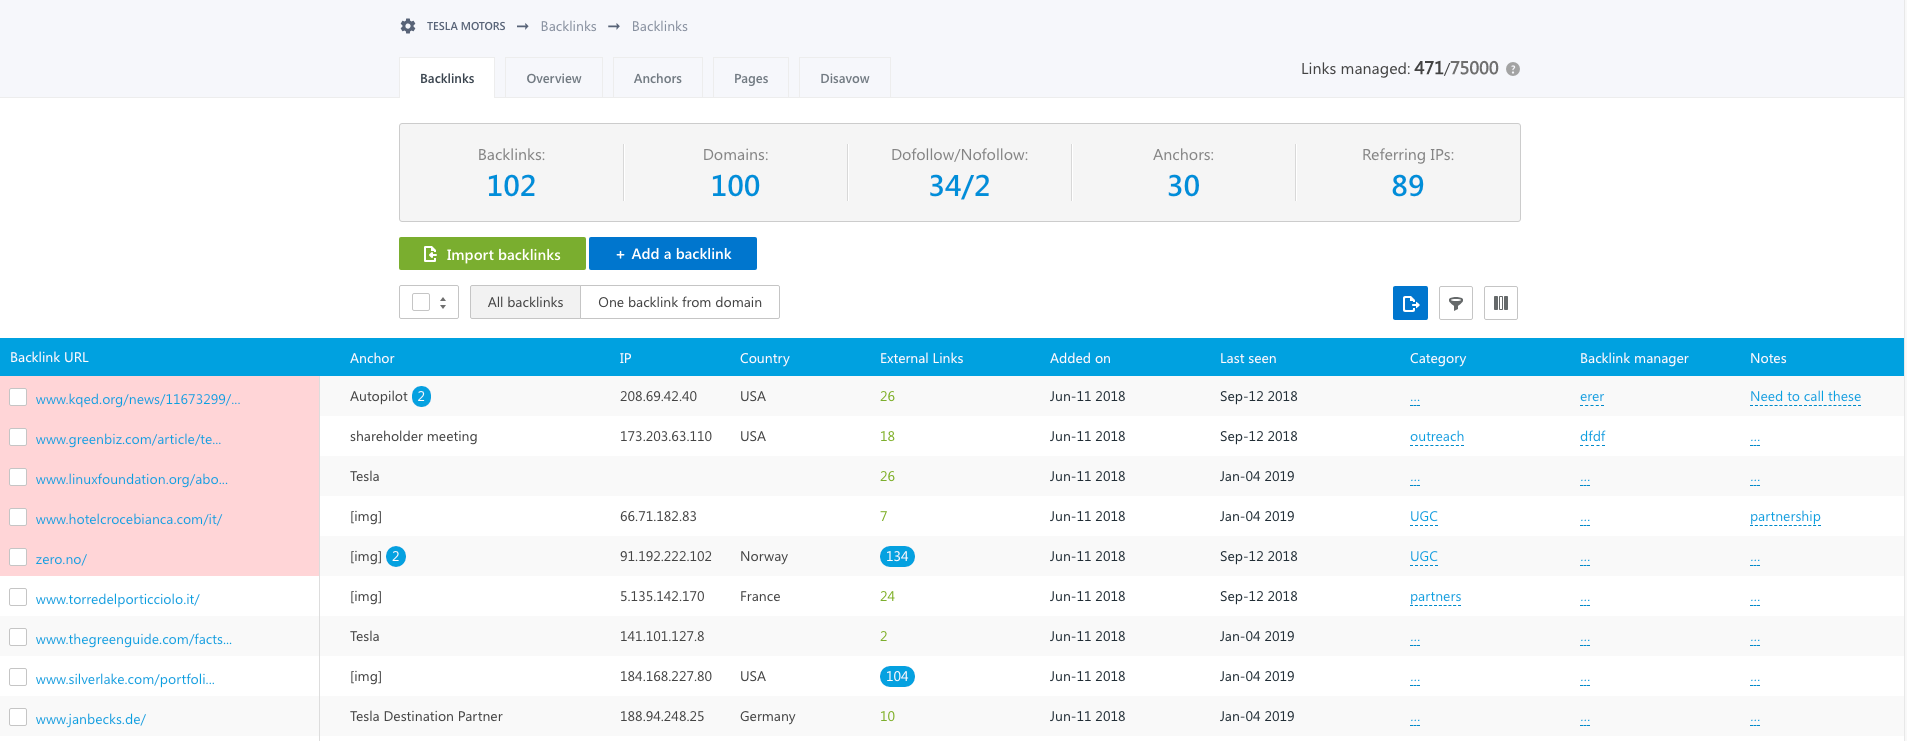Open the www.hotelcrocebianca.com/it/ backlink URL
Image resolution: width=1907 pixels, height=741 pixels.
click(x=129, y=519)
